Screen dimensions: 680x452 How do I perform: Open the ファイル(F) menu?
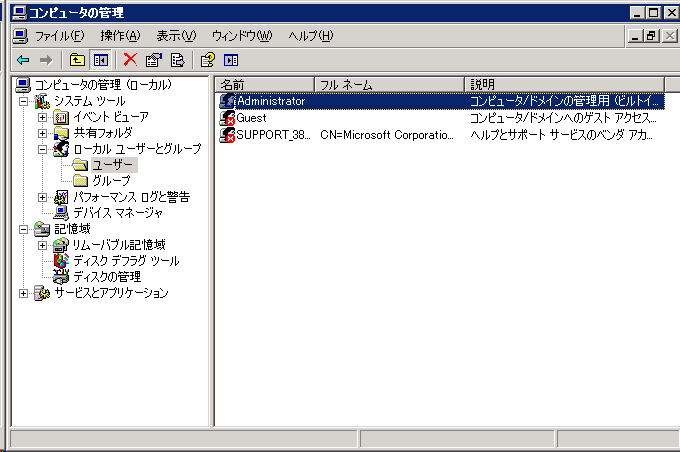[x=59, y=36]
